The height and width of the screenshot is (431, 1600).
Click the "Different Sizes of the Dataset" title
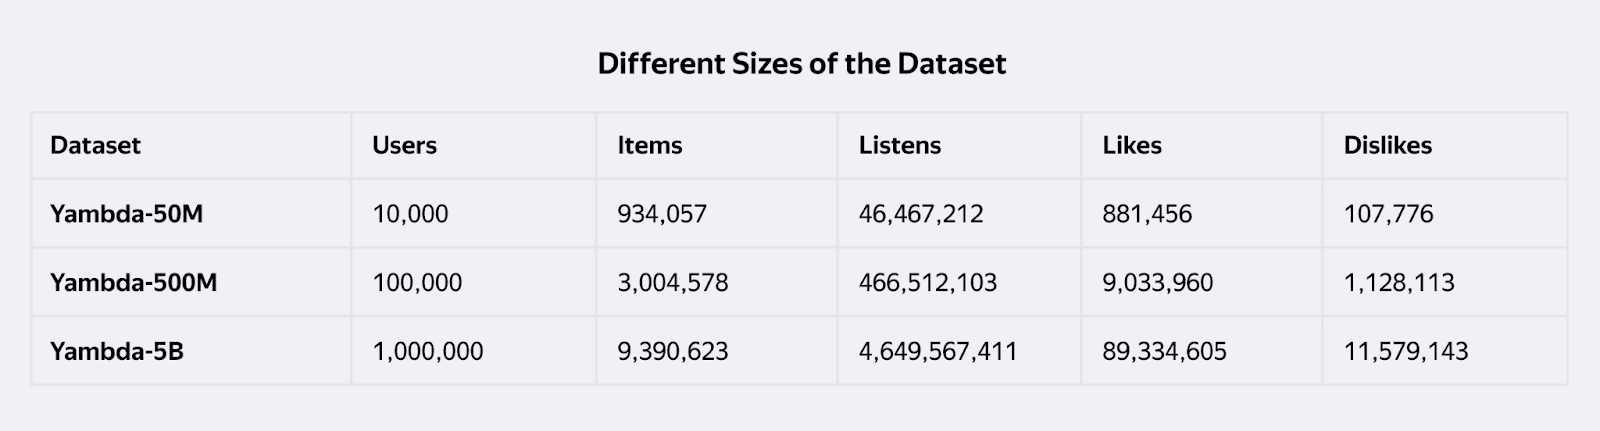point(801,64)
